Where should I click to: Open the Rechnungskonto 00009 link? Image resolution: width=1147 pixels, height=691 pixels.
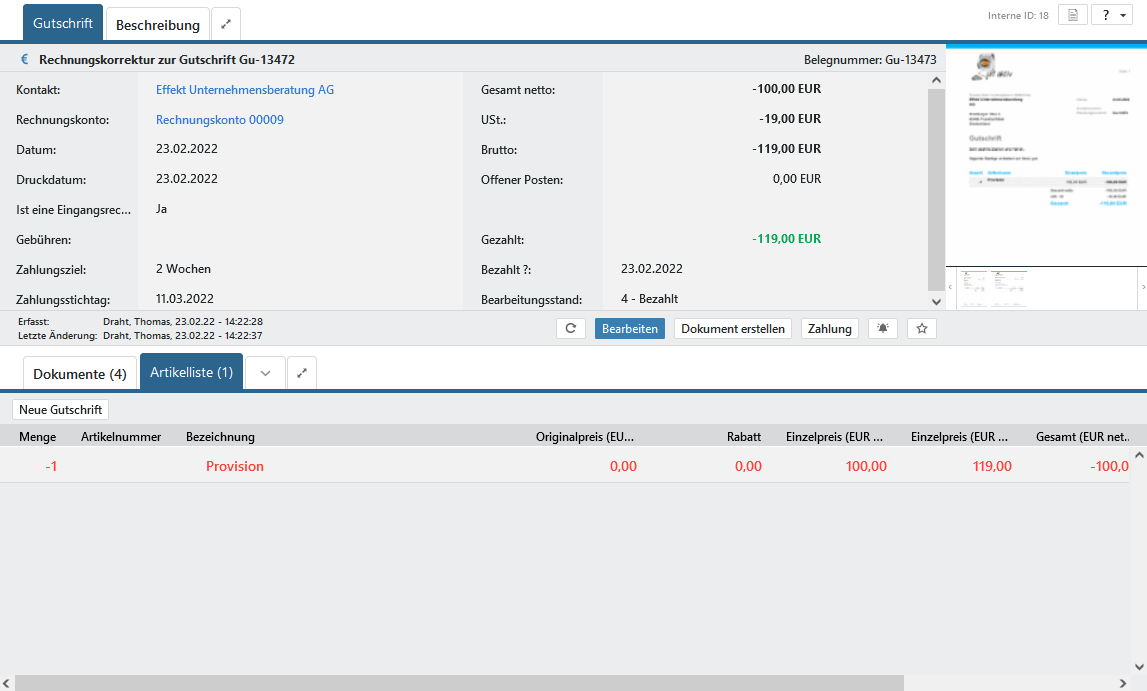(x=220, y=120)
